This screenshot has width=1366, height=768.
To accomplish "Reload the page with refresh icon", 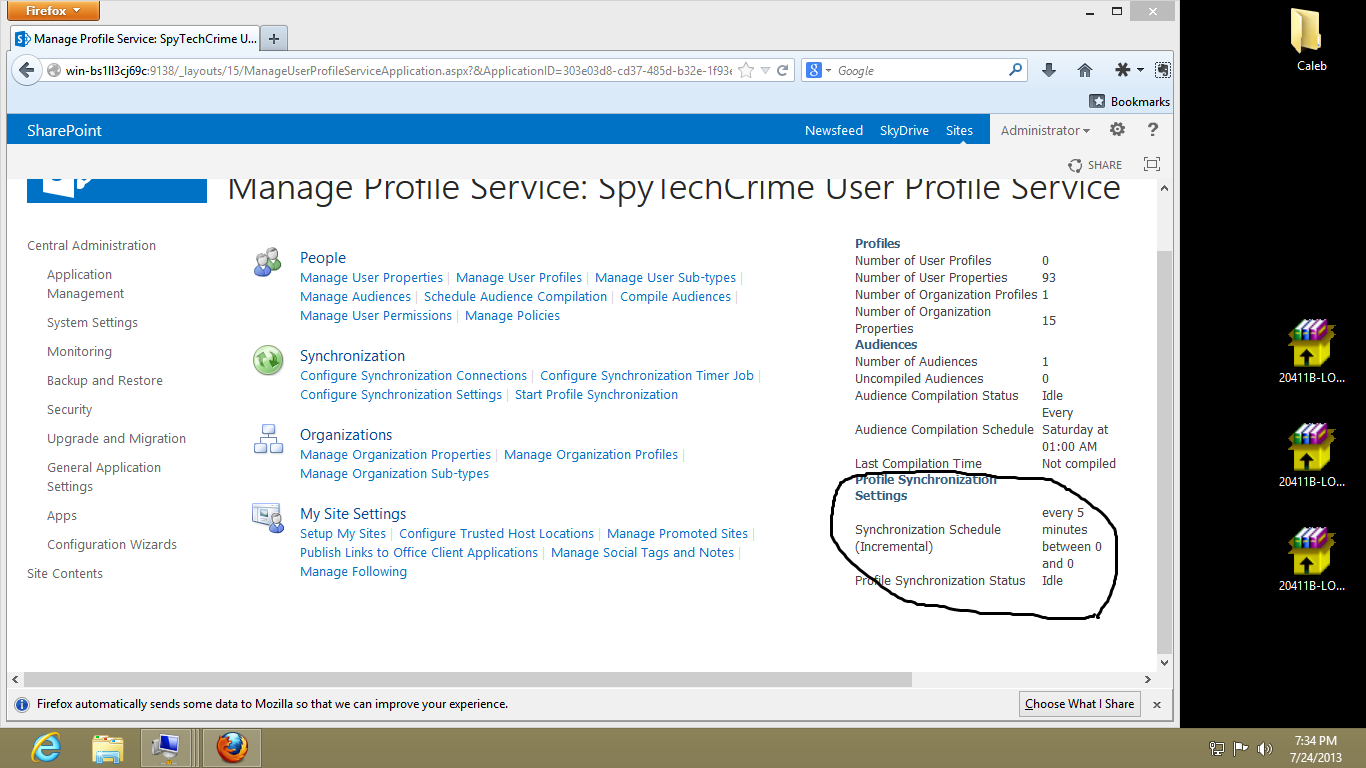I will [x=783, y=70].
